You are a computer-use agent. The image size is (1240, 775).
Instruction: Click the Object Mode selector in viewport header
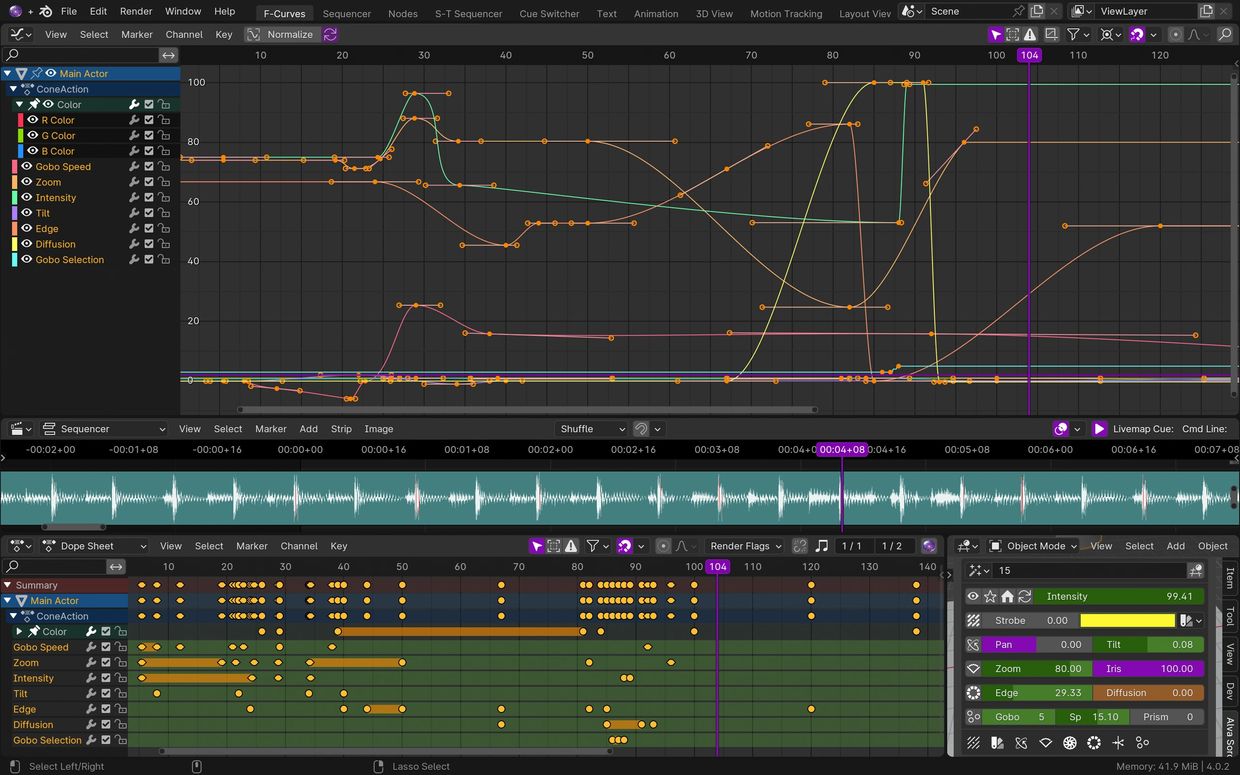click(x=1034, y=546)
